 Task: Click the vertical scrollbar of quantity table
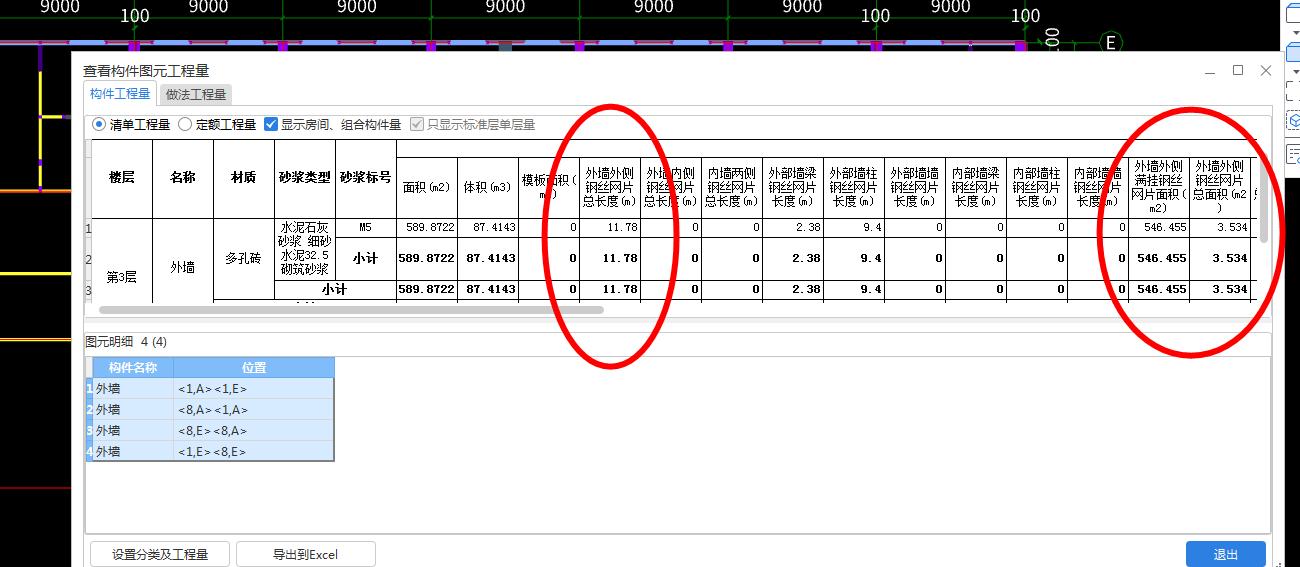(x=1264, y=201)
